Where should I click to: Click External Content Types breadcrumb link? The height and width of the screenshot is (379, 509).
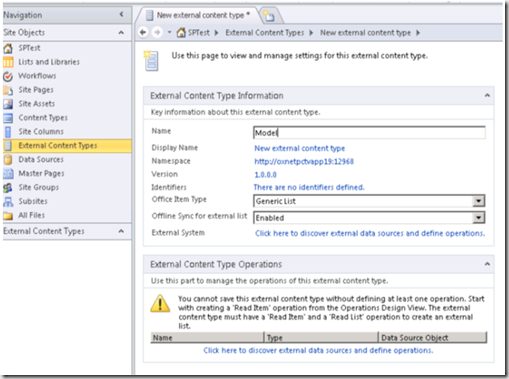click(265, 33)
